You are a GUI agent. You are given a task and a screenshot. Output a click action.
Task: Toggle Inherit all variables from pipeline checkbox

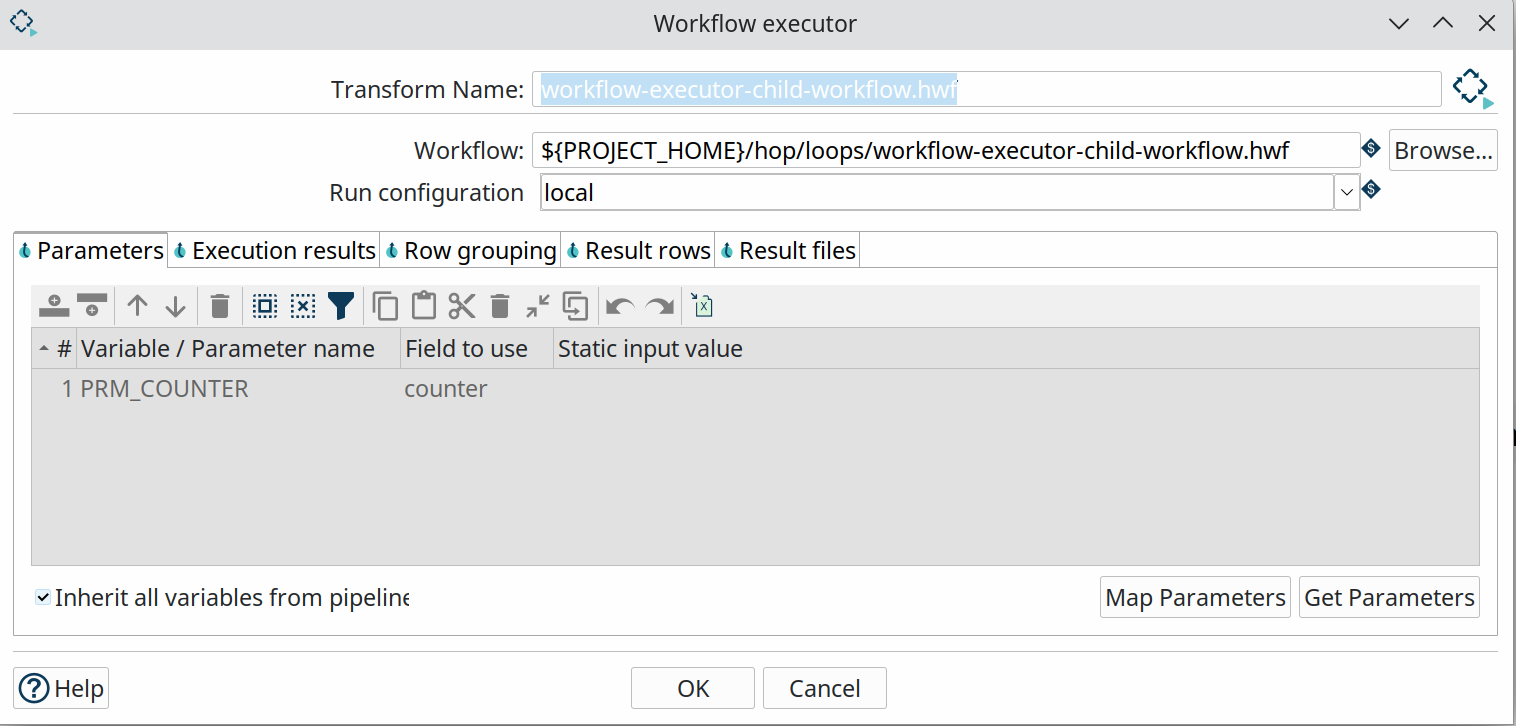(x=43, y=598)
